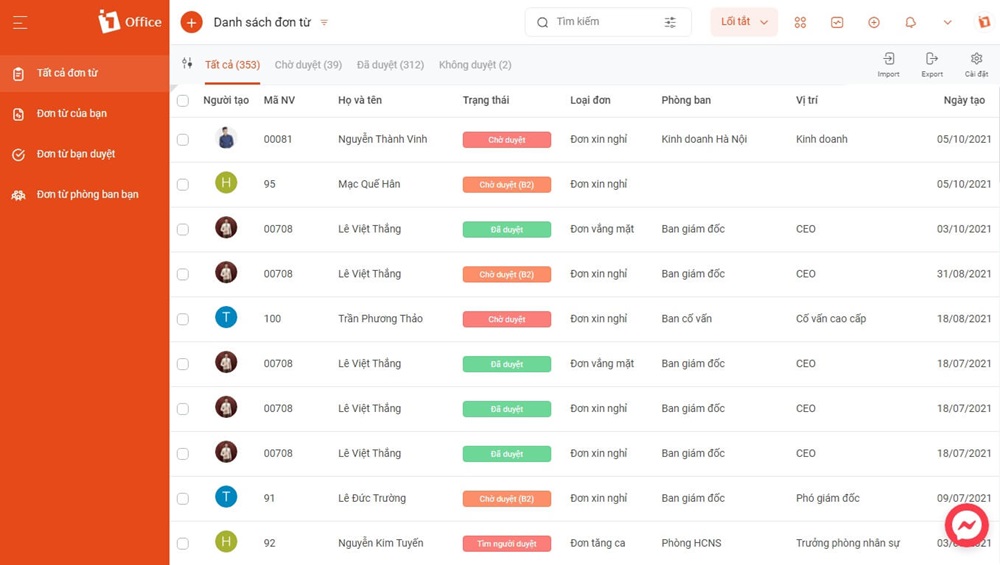Open the notification bell
The image size is (1000, 565).
(910, 22)
